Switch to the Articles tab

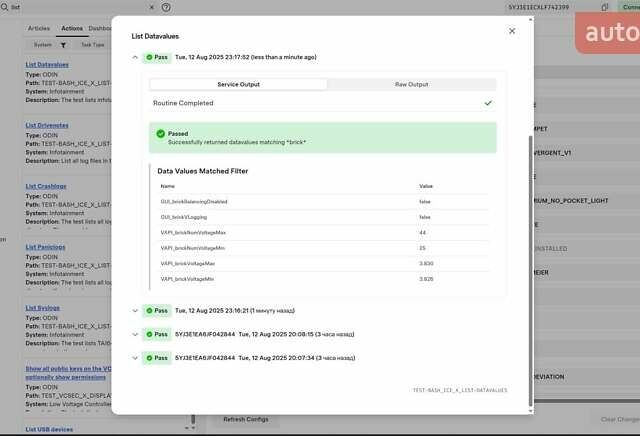point(39,28)
